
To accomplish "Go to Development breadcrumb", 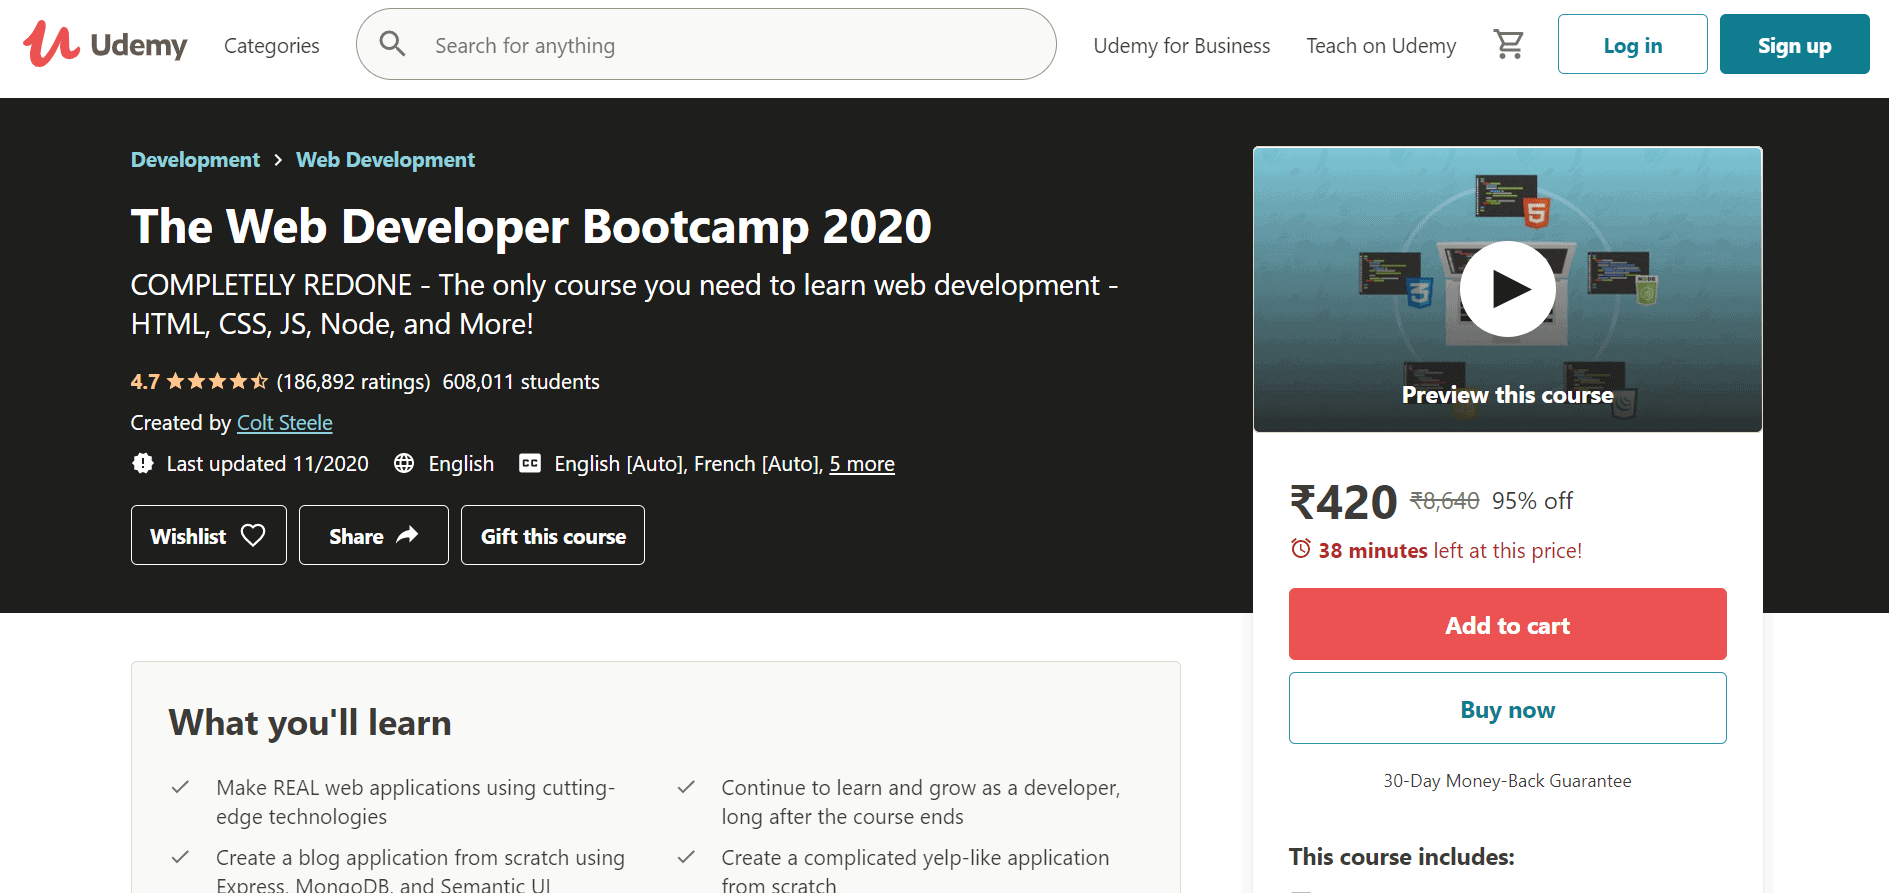I will pyautogui.click(x=195, y=160).
